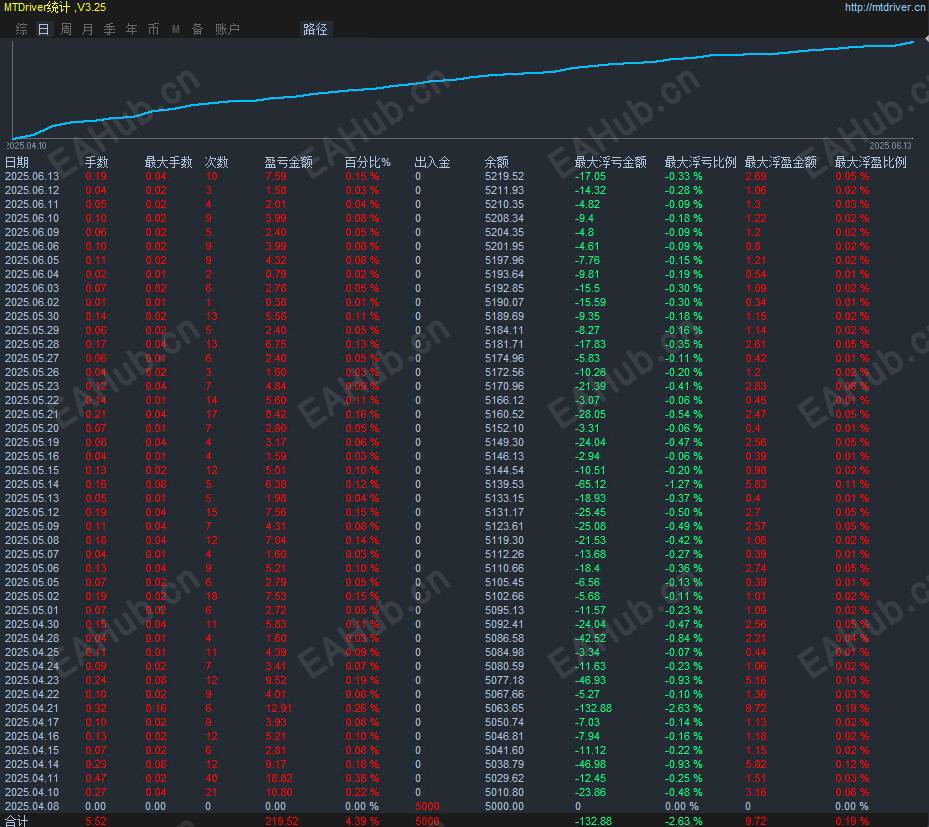
Task: Switch to the 综 summary tab
Action: [21, 30]
